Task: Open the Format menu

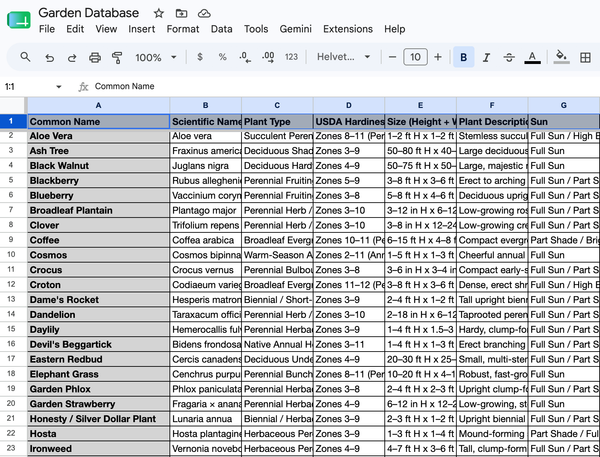Action: click(x=183, y=29)
